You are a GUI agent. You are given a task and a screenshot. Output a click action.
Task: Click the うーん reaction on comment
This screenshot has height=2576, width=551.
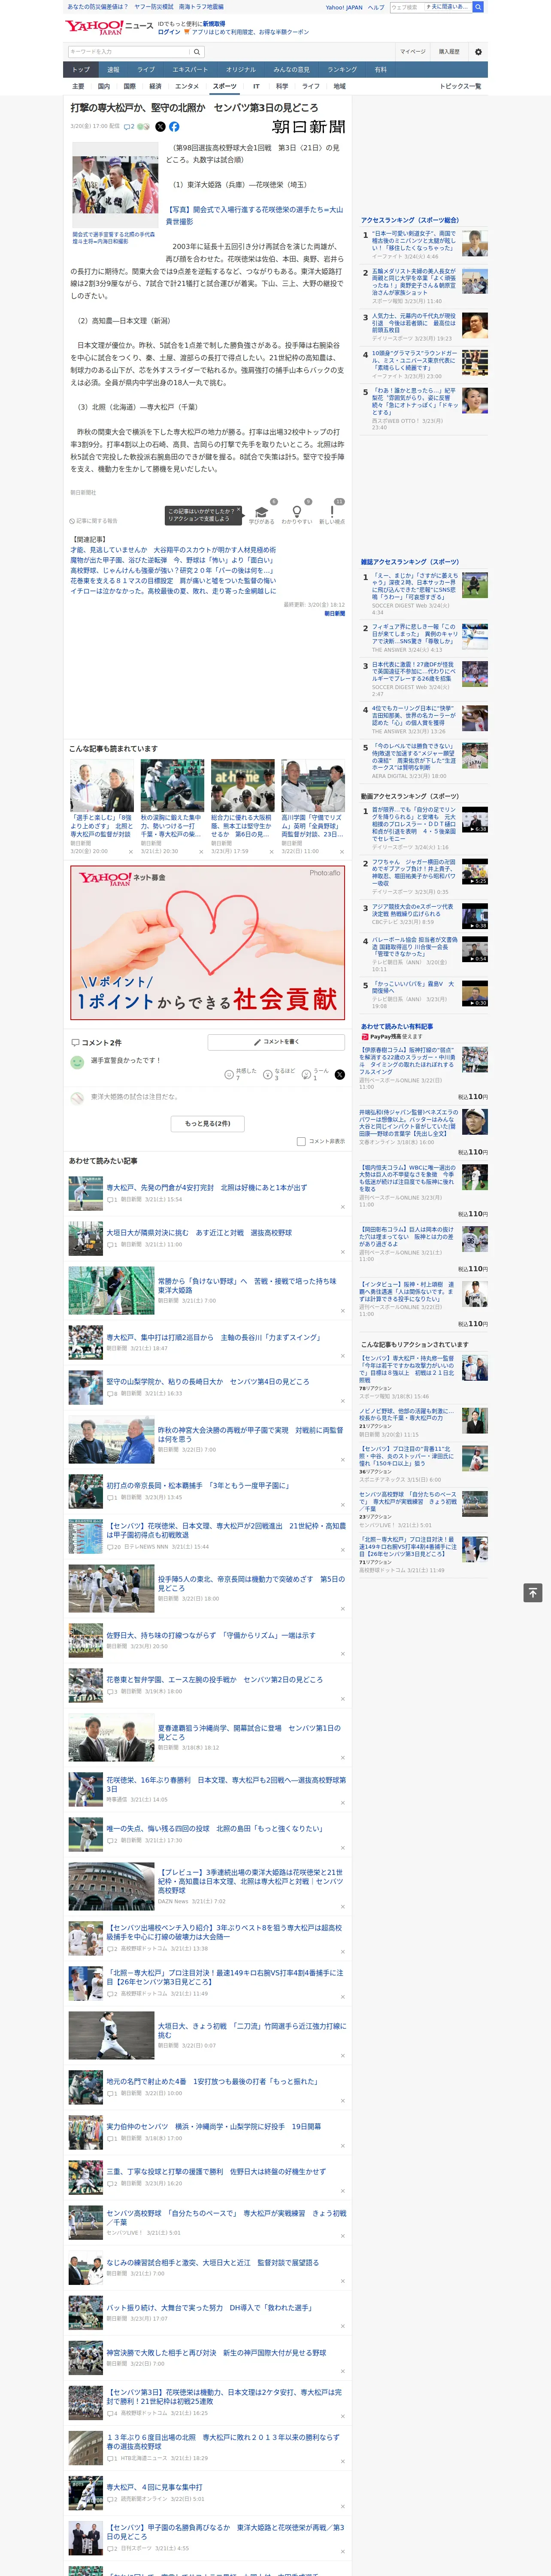click(315, 1074)
